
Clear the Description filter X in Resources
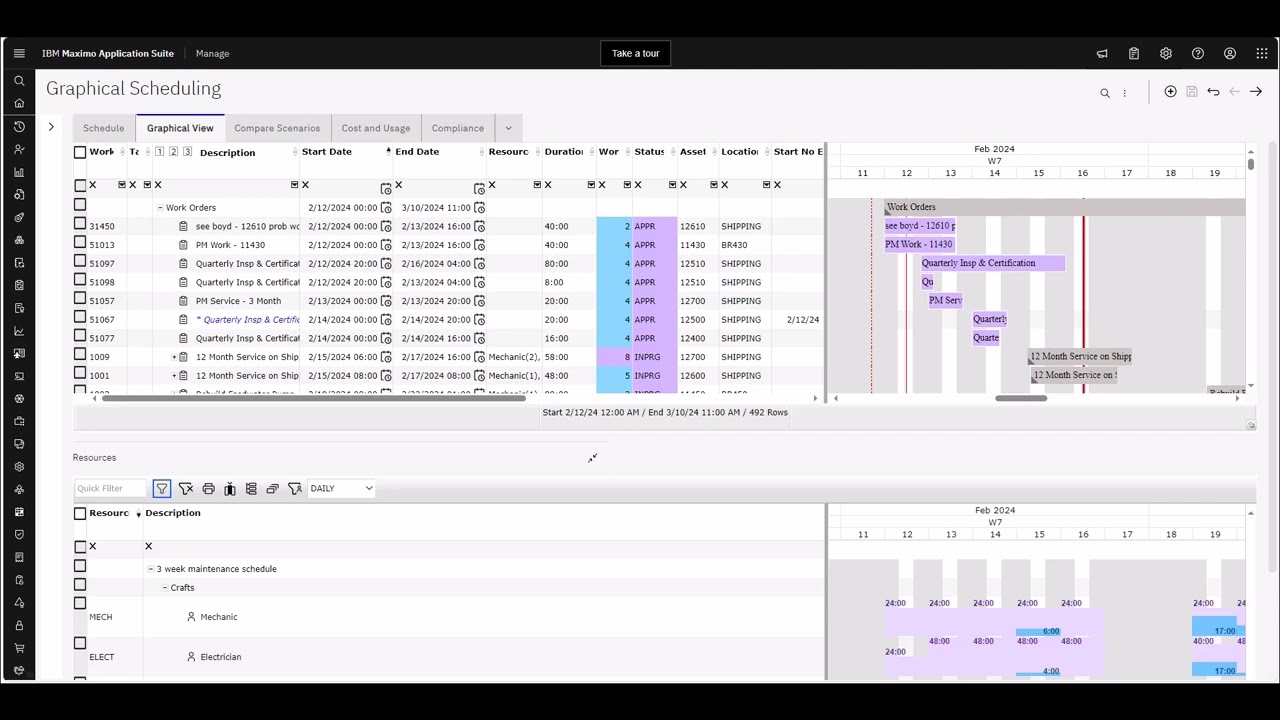coord(148,546)
